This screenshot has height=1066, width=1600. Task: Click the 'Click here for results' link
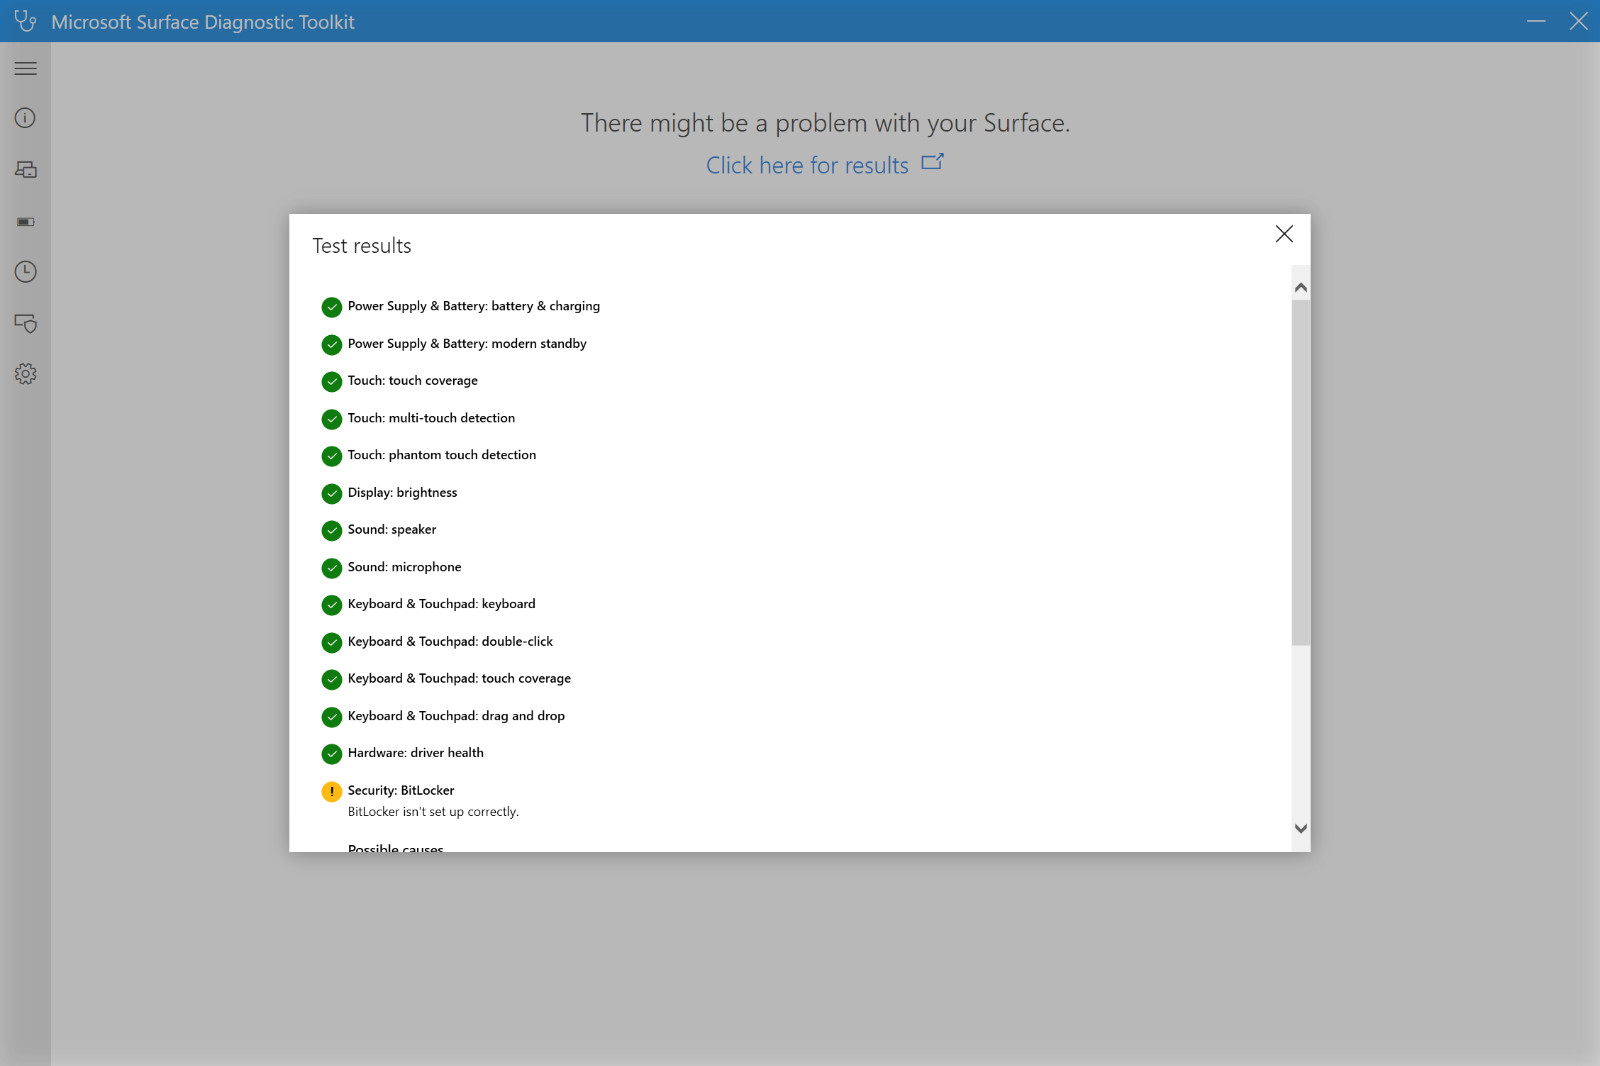coord(807,165)
